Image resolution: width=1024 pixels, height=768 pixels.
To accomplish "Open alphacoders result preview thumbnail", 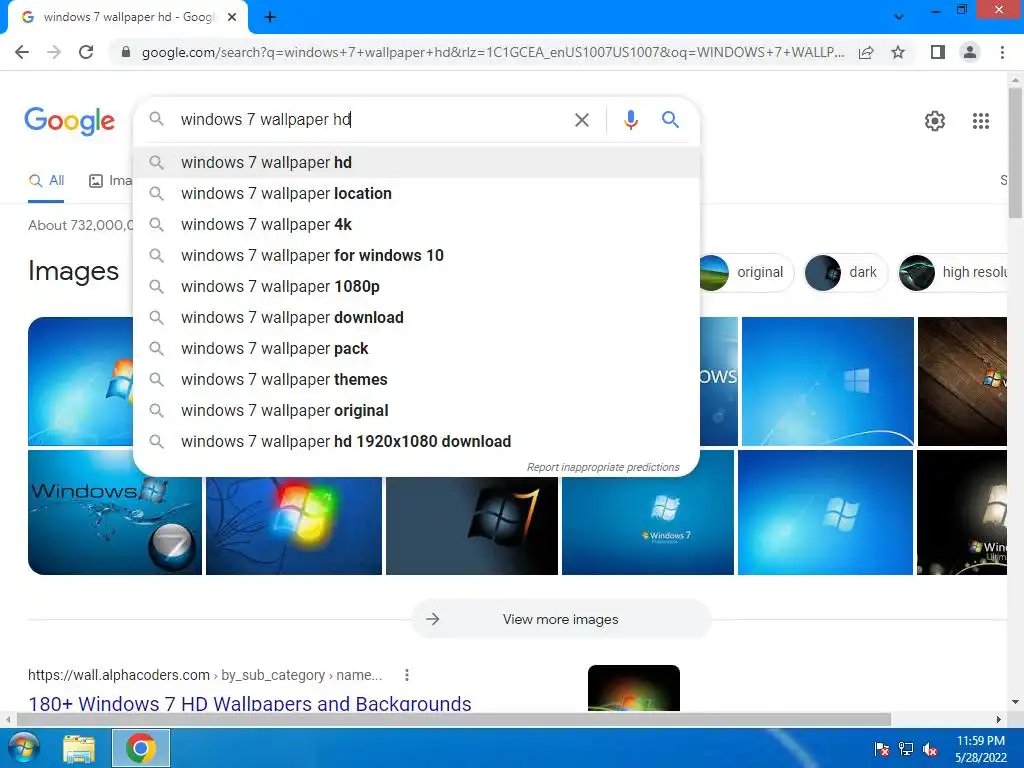I will click(x=633, y=688).
